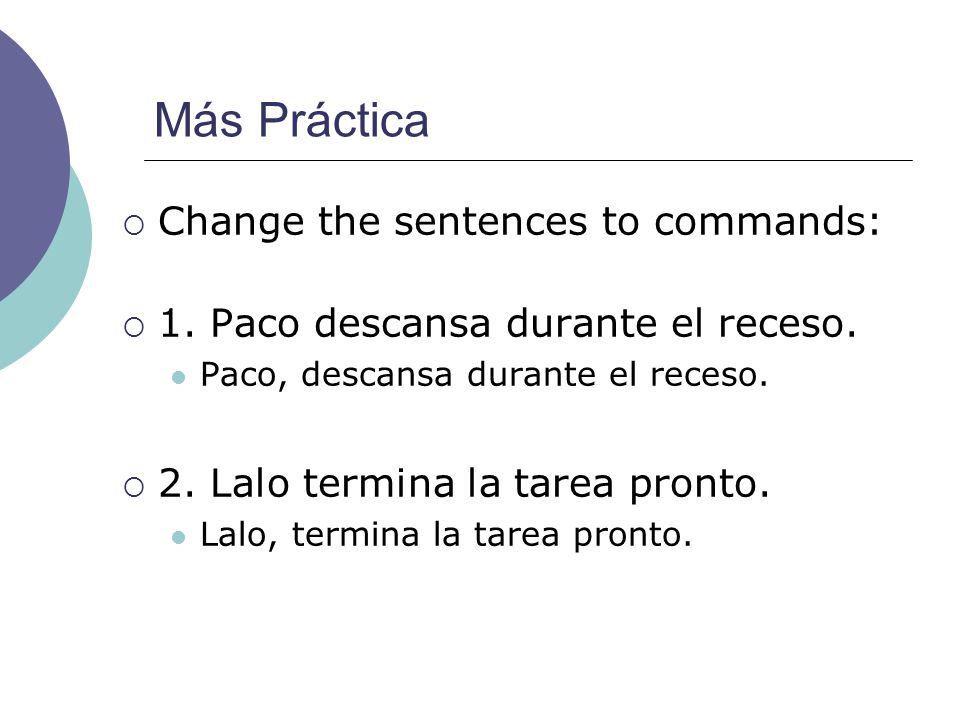Click the sentence '1. Paco descansa durante el receso.'
Image resolution: width=960 pixels, height=720 pixels.
(x=508, y=323)
